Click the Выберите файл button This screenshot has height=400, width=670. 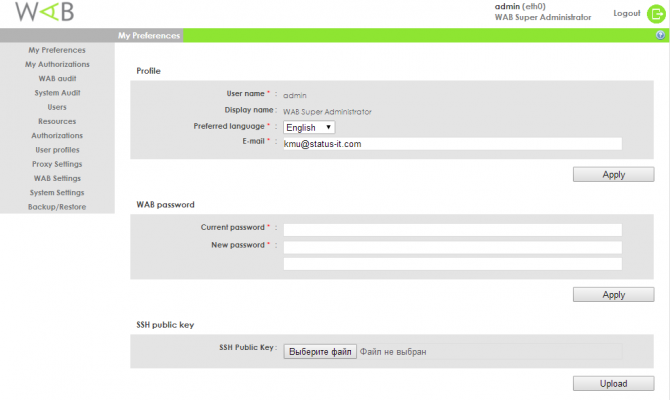(x=320, y=352)
